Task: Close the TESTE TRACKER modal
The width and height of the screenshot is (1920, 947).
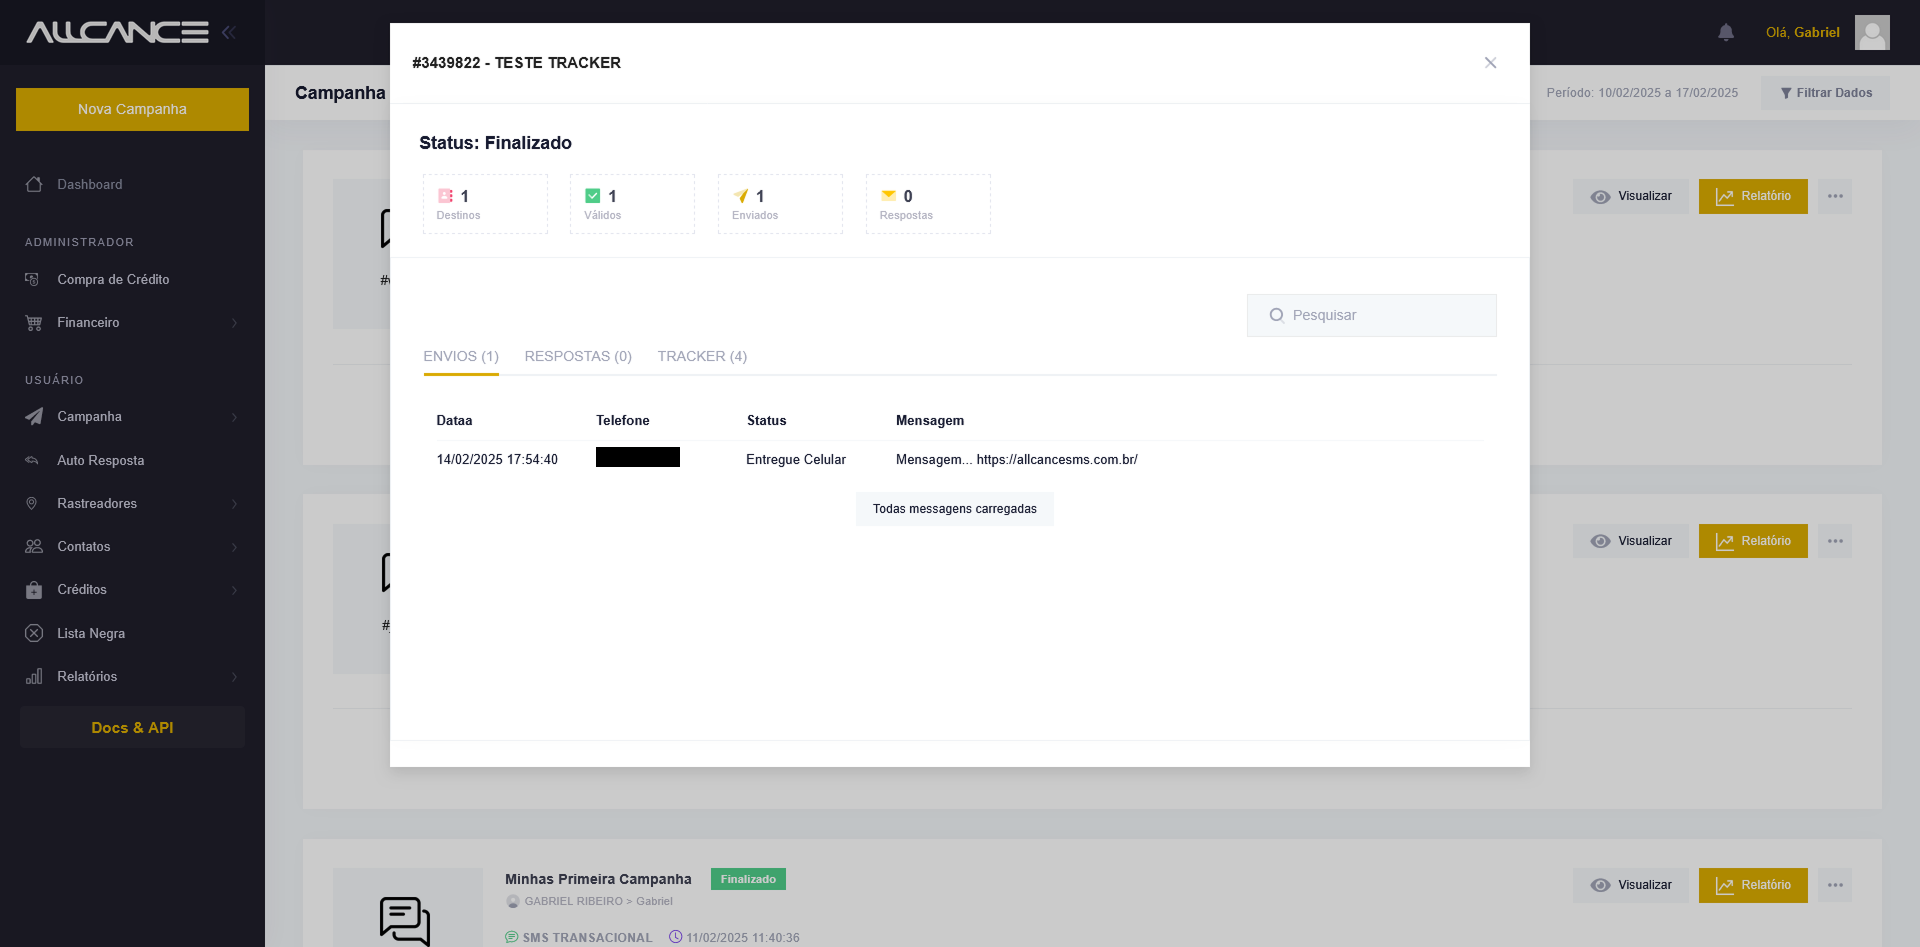Action: tap(1490, 63)
